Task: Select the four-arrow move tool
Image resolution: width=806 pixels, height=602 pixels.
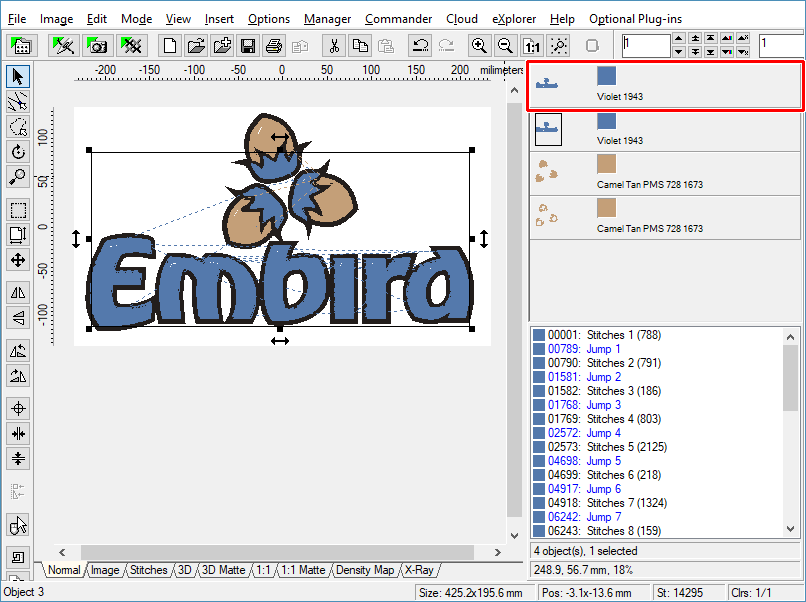Action: [18, 260]
